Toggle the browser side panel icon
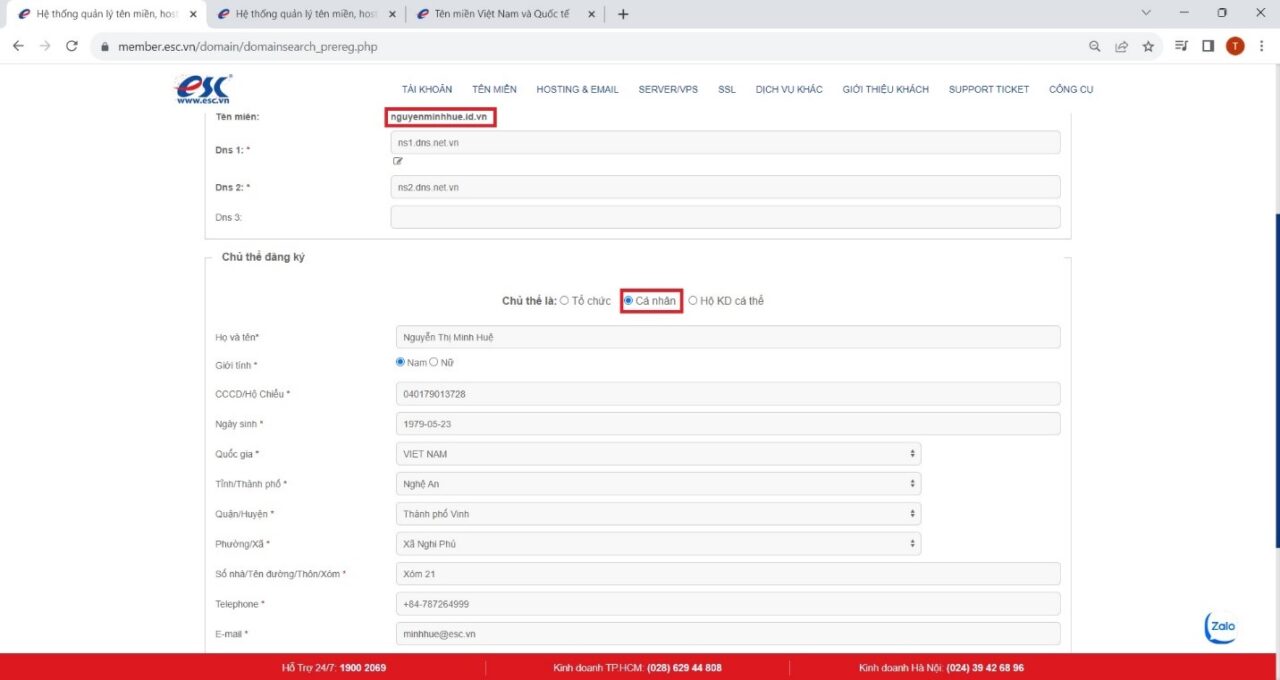Viewport: 1280px width, 680px height. pyautogui.click(x=1208, y=46)
